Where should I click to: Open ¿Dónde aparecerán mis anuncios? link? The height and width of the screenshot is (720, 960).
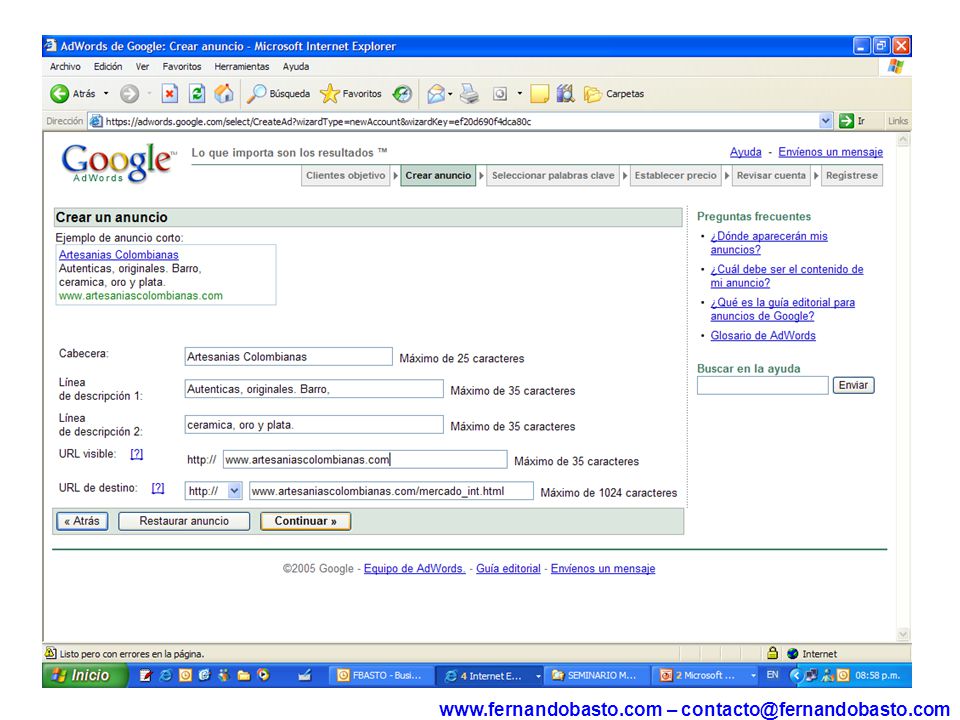(769, 242)
